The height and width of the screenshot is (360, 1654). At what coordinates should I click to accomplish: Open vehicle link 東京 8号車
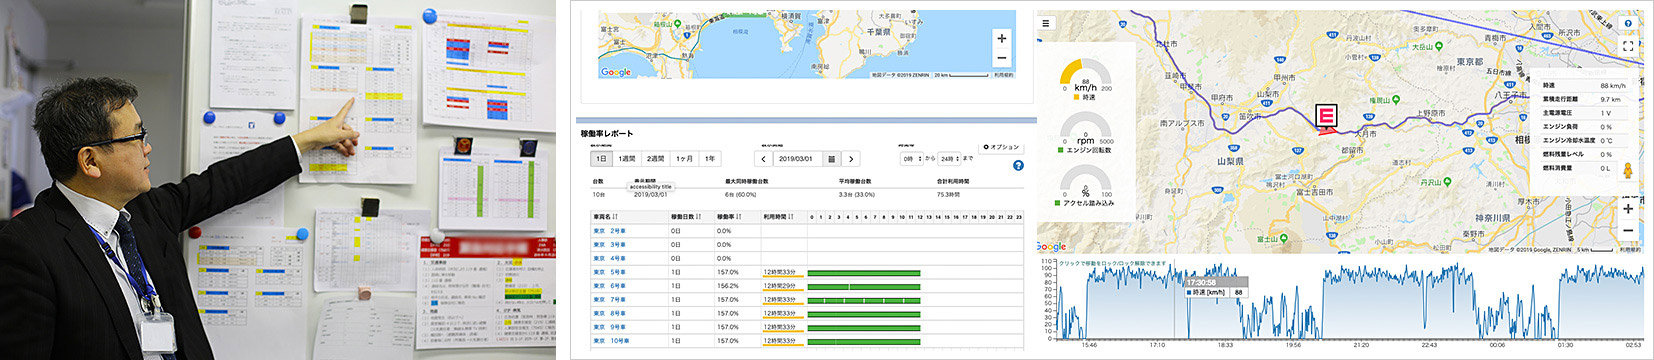[x=609, y=313]
